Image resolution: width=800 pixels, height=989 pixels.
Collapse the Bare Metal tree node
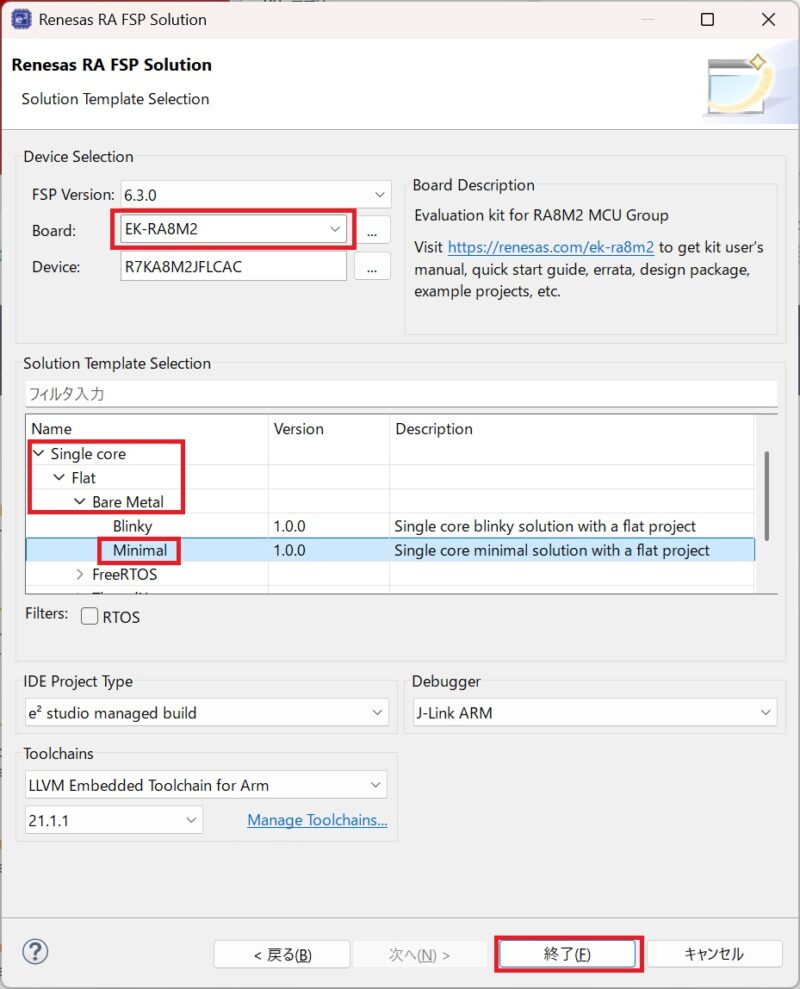pyautogui.click(x=80, y=502)
